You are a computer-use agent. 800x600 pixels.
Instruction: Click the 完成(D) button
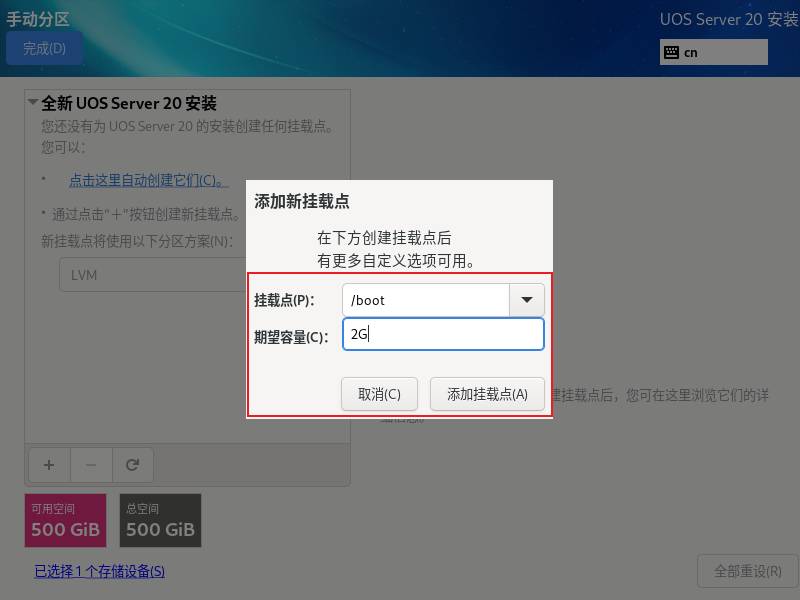point(44,48)
